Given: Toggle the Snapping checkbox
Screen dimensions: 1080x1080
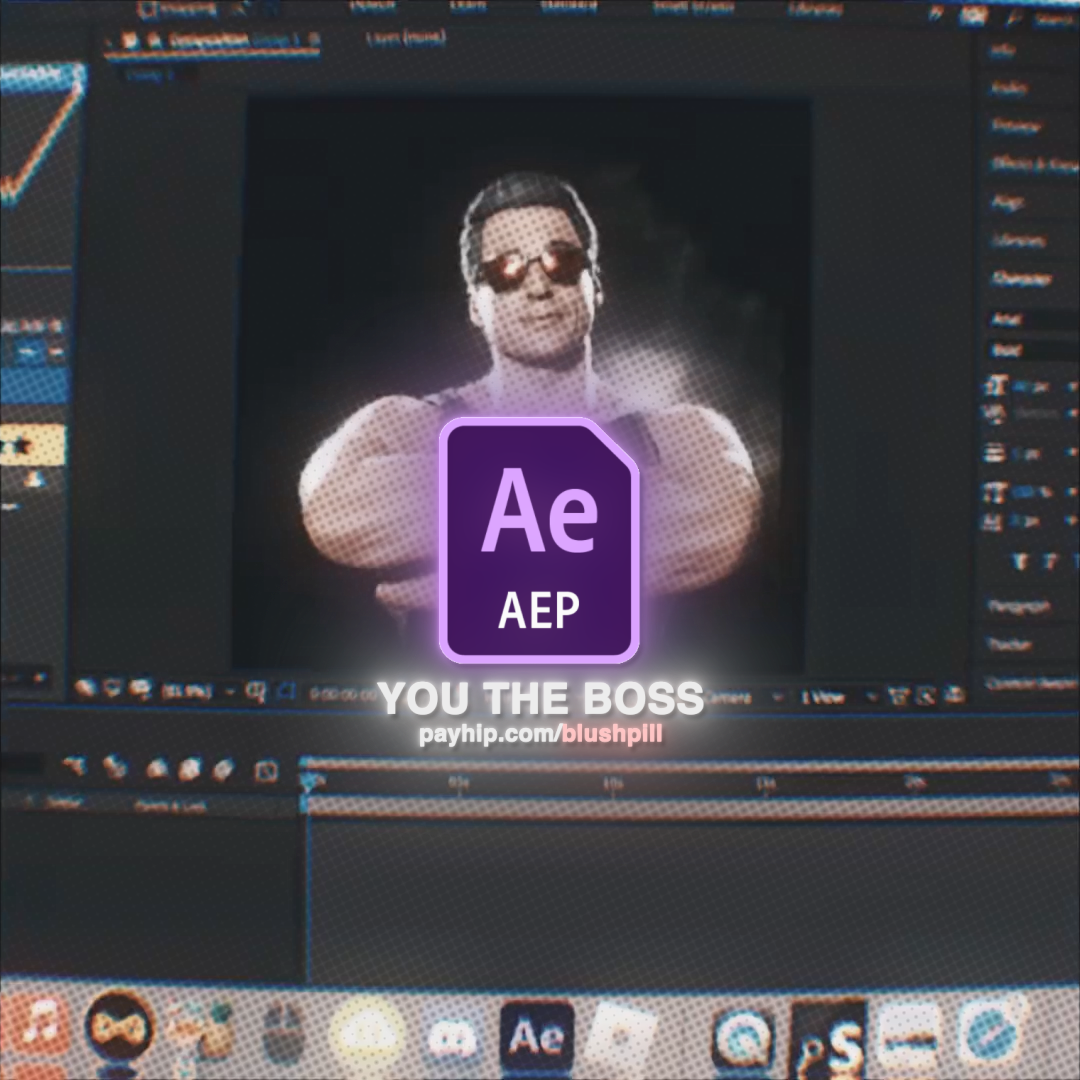Looking at the screenshot, I should tap(146, 10).
